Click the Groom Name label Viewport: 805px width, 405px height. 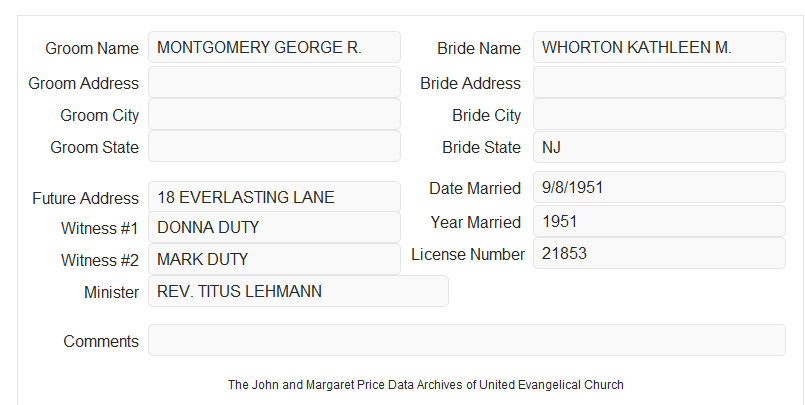tap(92, 48)
